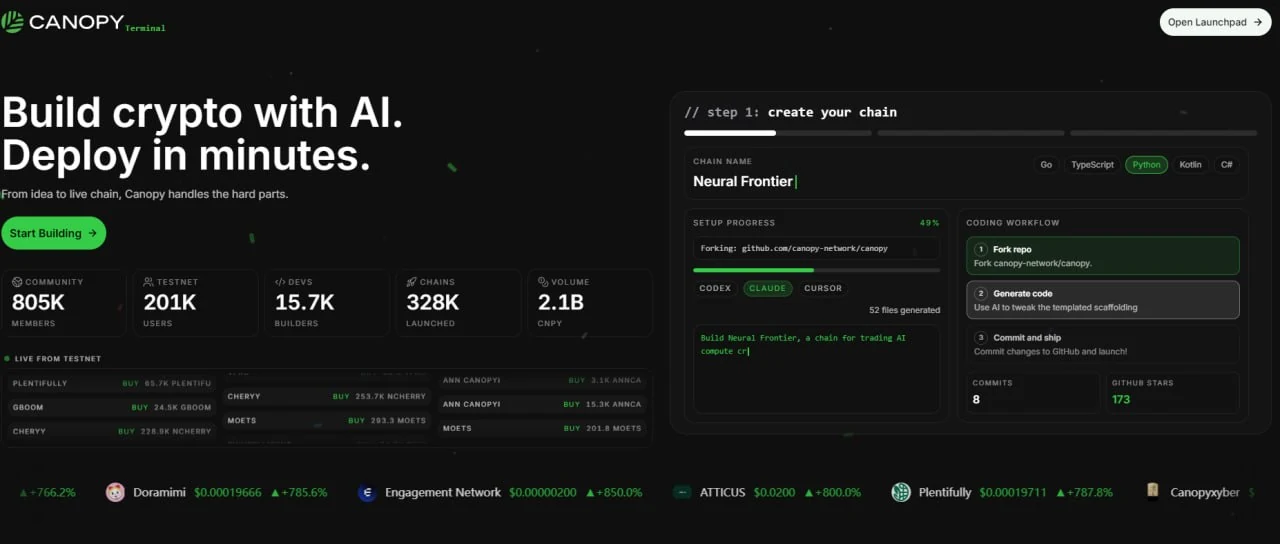Open the Chains 328K launched card
1280x544 pixels.
[458, 302]
